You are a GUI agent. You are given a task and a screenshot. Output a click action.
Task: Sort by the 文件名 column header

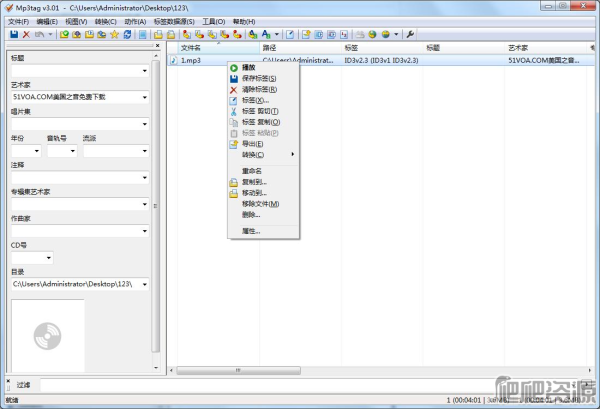(218, 48)
